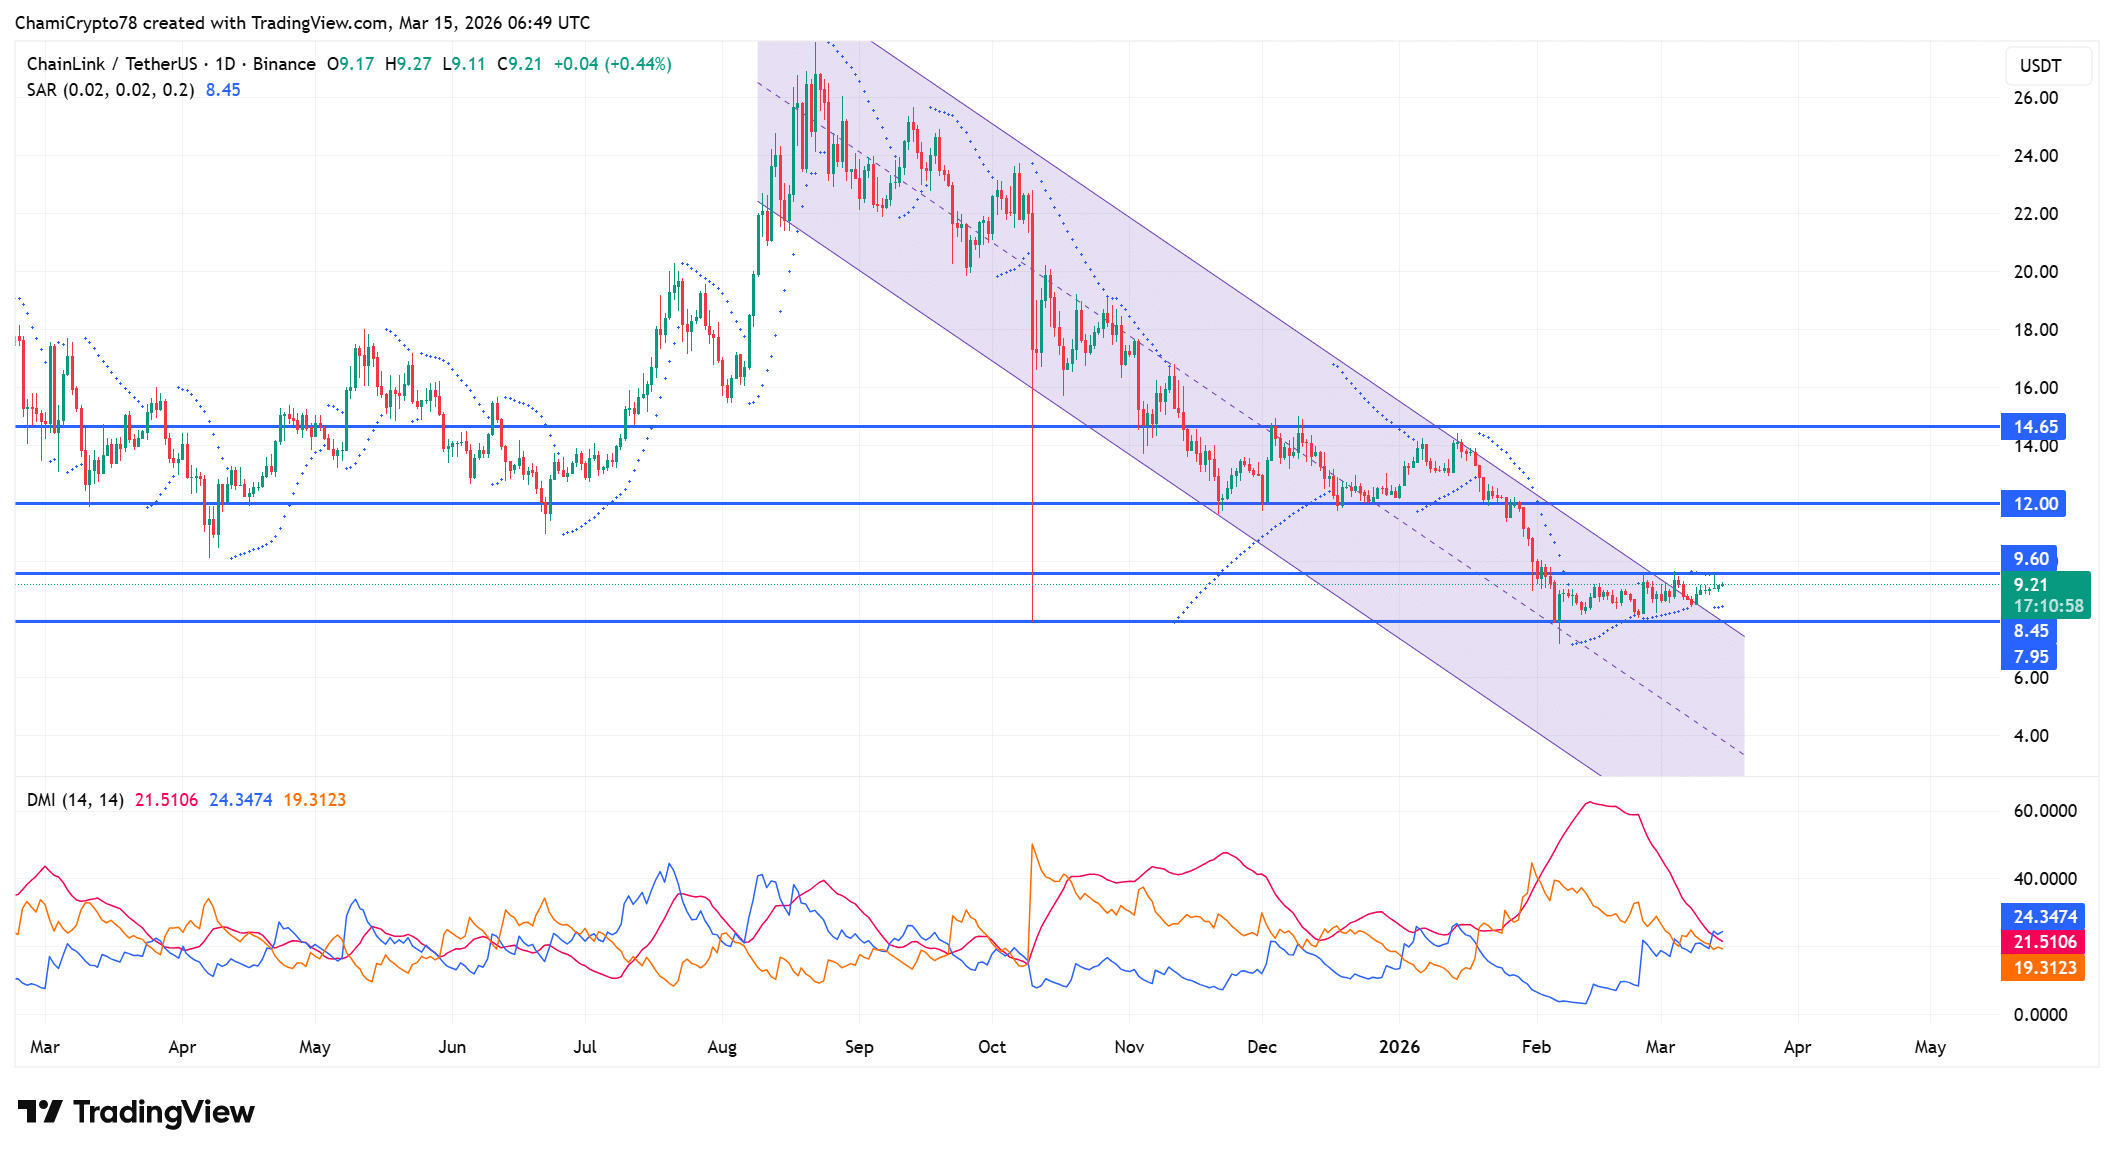Click the orange 19.3123 DMI value label

click(x=2043, y=968)
